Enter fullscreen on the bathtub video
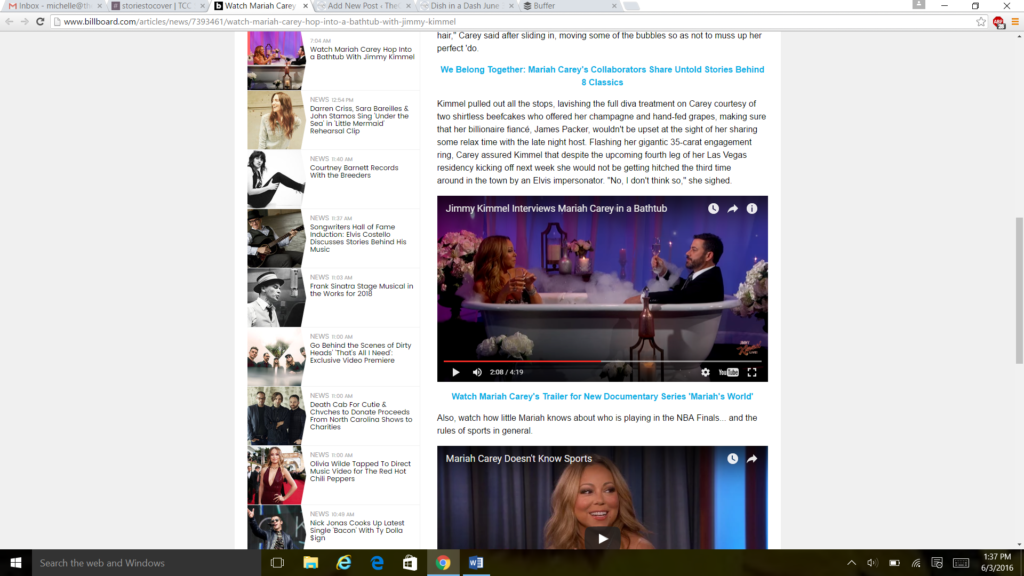The height and width of the screenshot is (576, 1024). pyautogui.click(x=752, y=372)
